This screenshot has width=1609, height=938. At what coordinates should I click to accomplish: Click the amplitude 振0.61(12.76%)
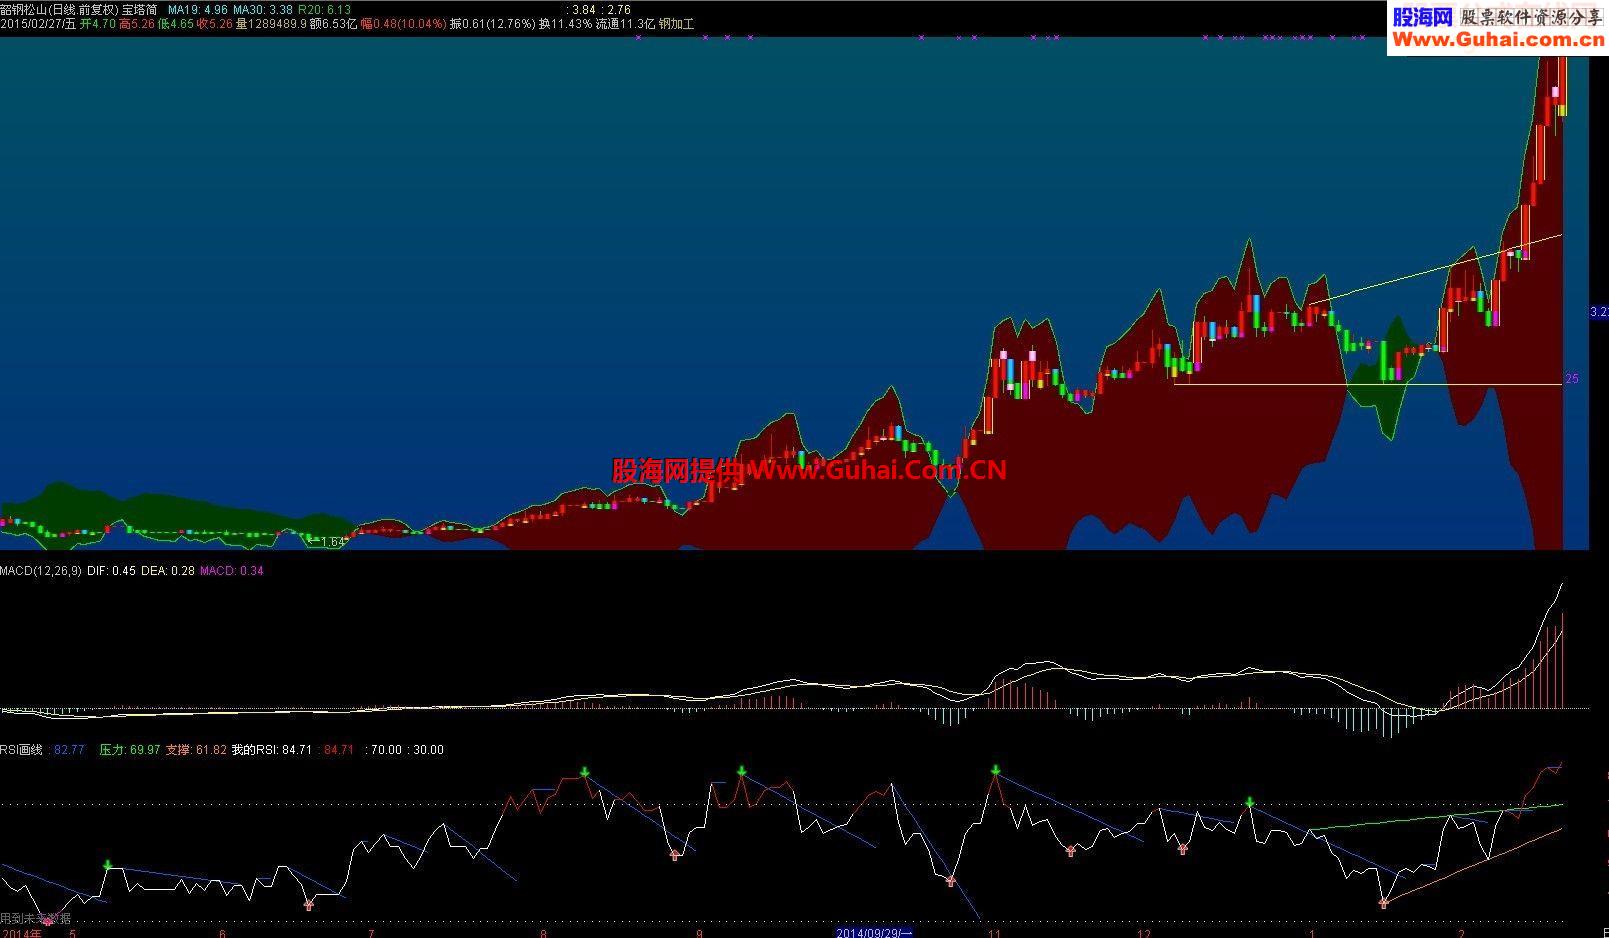pyautogui.click(x=493, y=24)
